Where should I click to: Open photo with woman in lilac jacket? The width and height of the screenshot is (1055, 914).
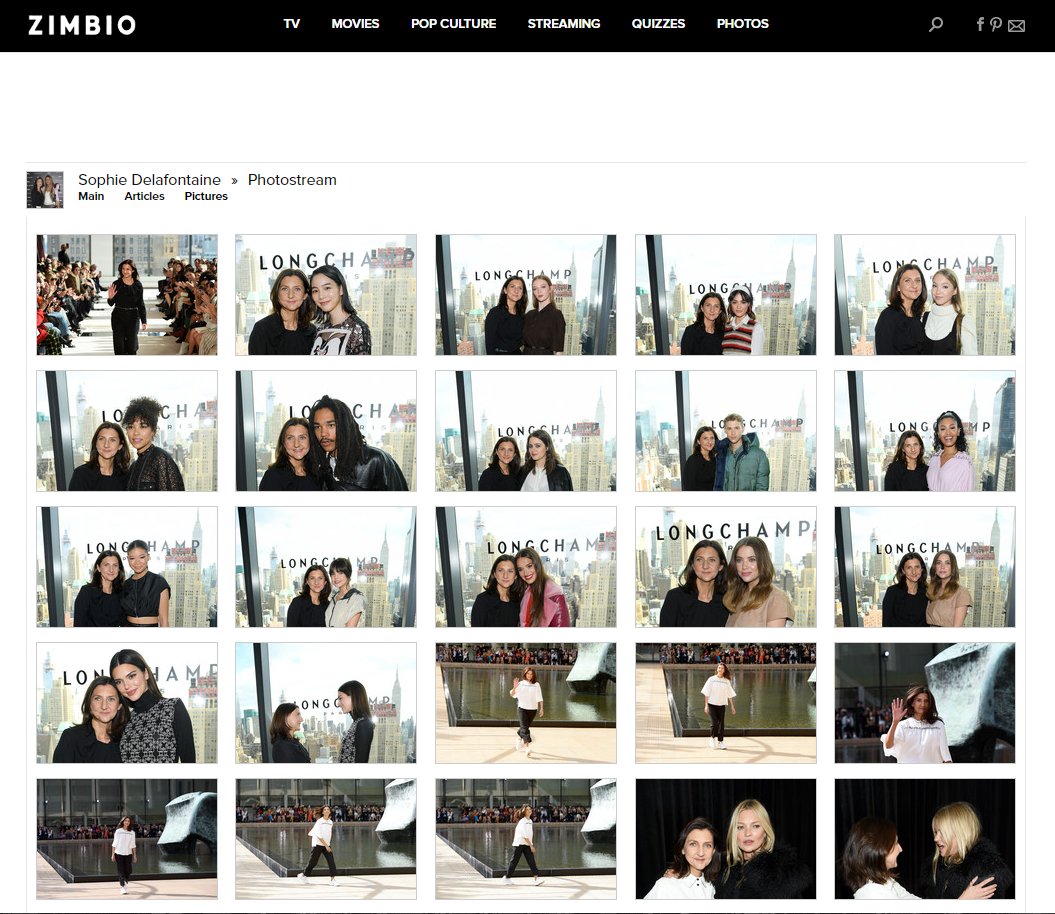925,431
